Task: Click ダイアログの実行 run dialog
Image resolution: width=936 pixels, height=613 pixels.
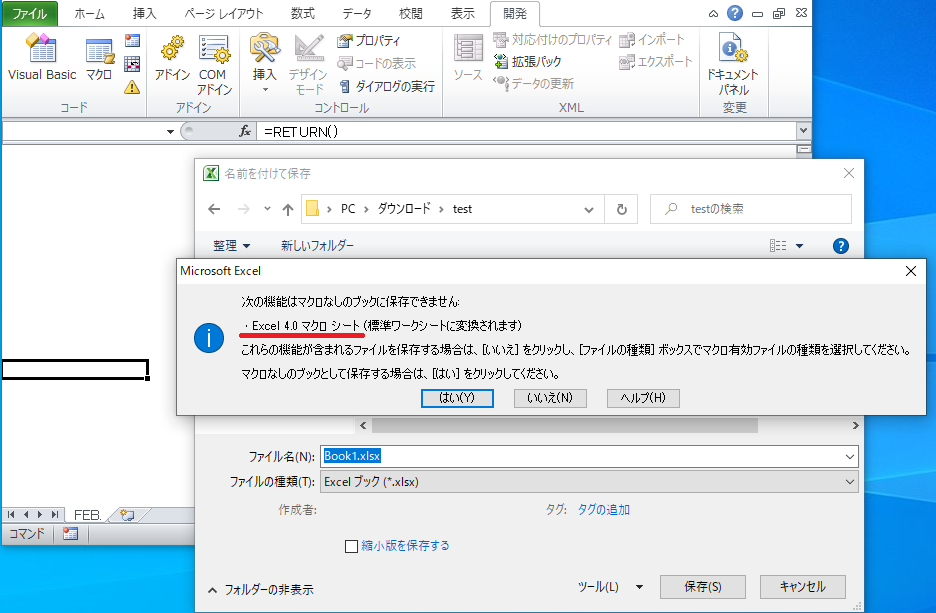Action: [386, 87]
